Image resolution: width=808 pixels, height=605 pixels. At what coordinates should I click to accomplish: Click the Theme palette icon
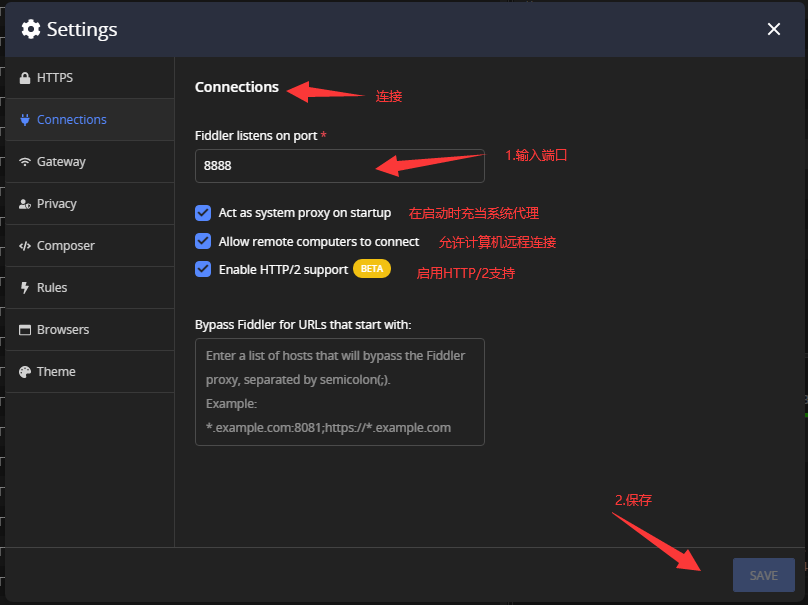click(x=25, y=372)
